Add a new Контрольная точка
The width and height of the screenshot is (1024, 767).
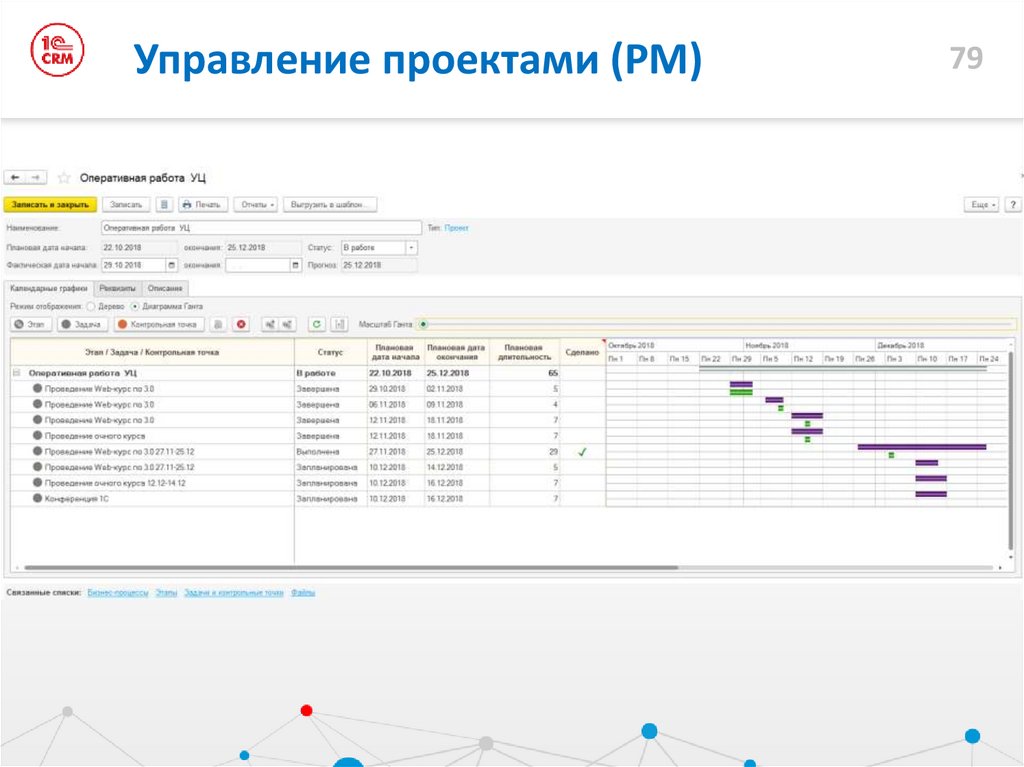(159, 324)
